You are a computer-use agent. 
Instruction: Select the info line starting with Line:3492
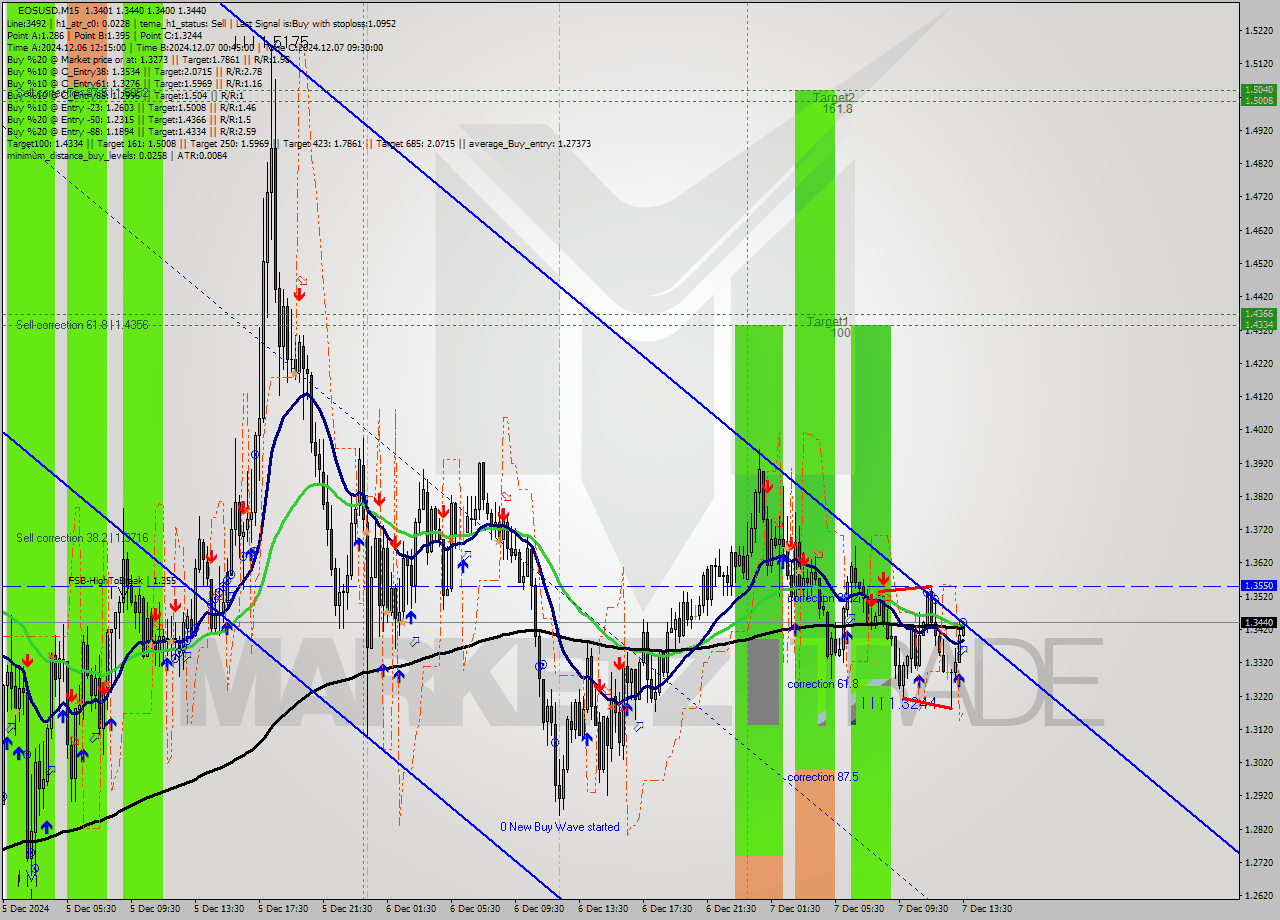point(201,23)
